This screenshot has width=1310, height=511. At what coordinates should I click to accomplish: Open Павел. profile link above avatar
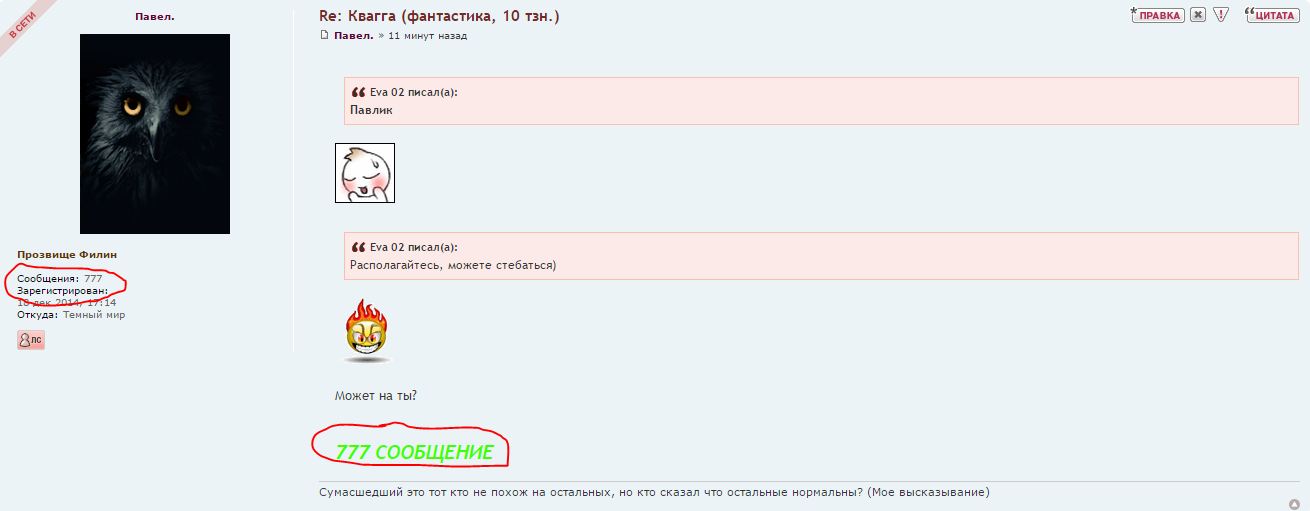(x=155, y=16)
